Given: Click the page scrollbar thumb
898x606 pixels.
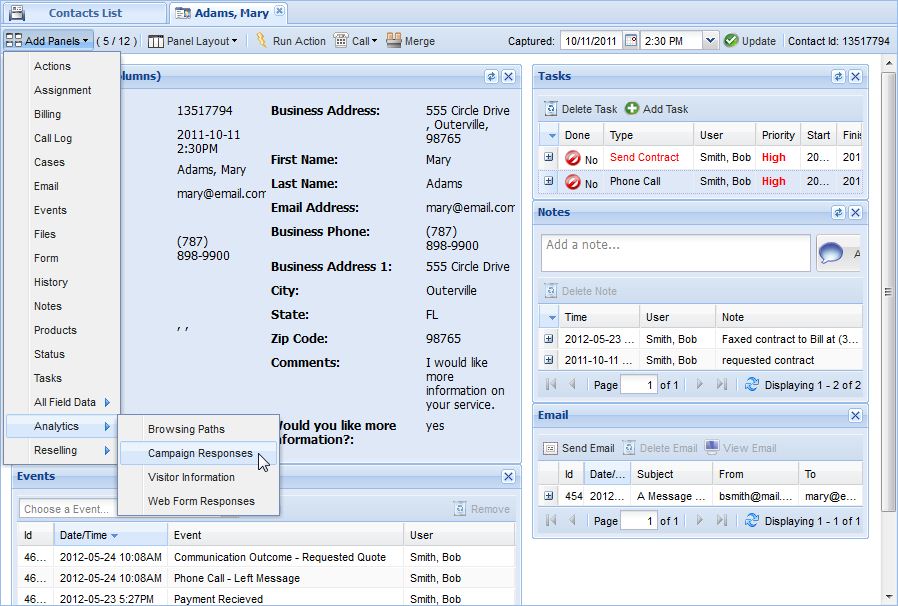Looking at the screenshot, I should point(888,292).
